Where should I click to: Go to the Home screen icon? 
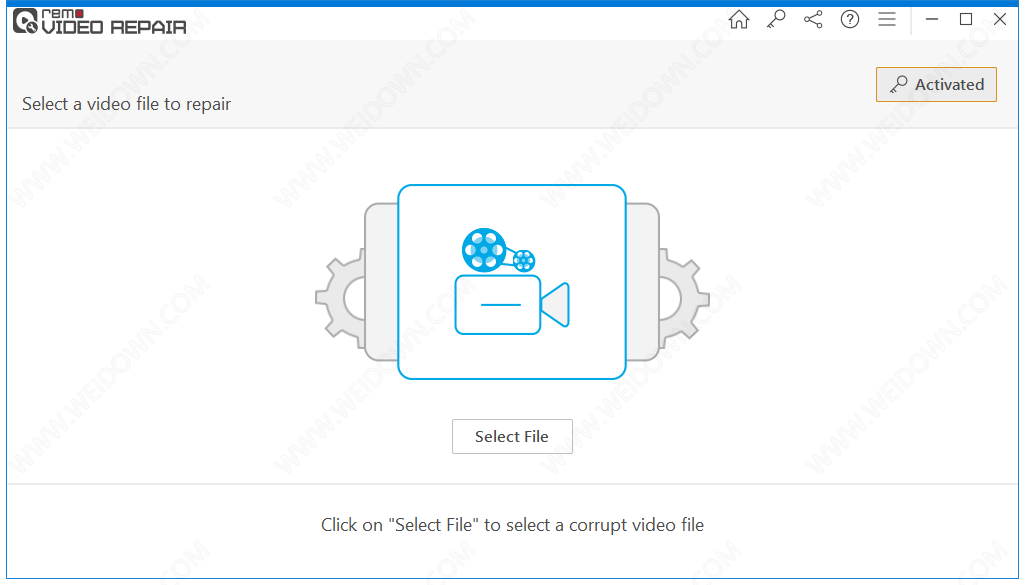(739, 20)
